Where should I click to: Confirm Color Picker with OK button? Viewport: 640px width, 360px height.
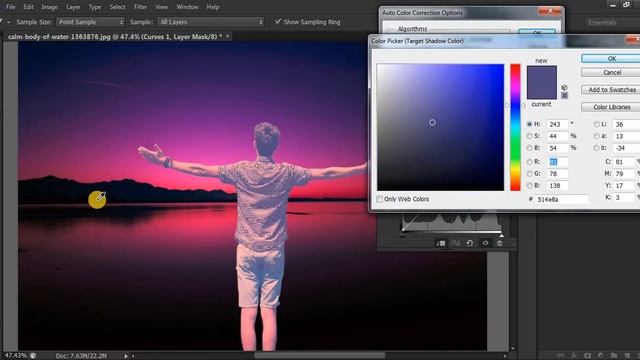tap(611, 58)
